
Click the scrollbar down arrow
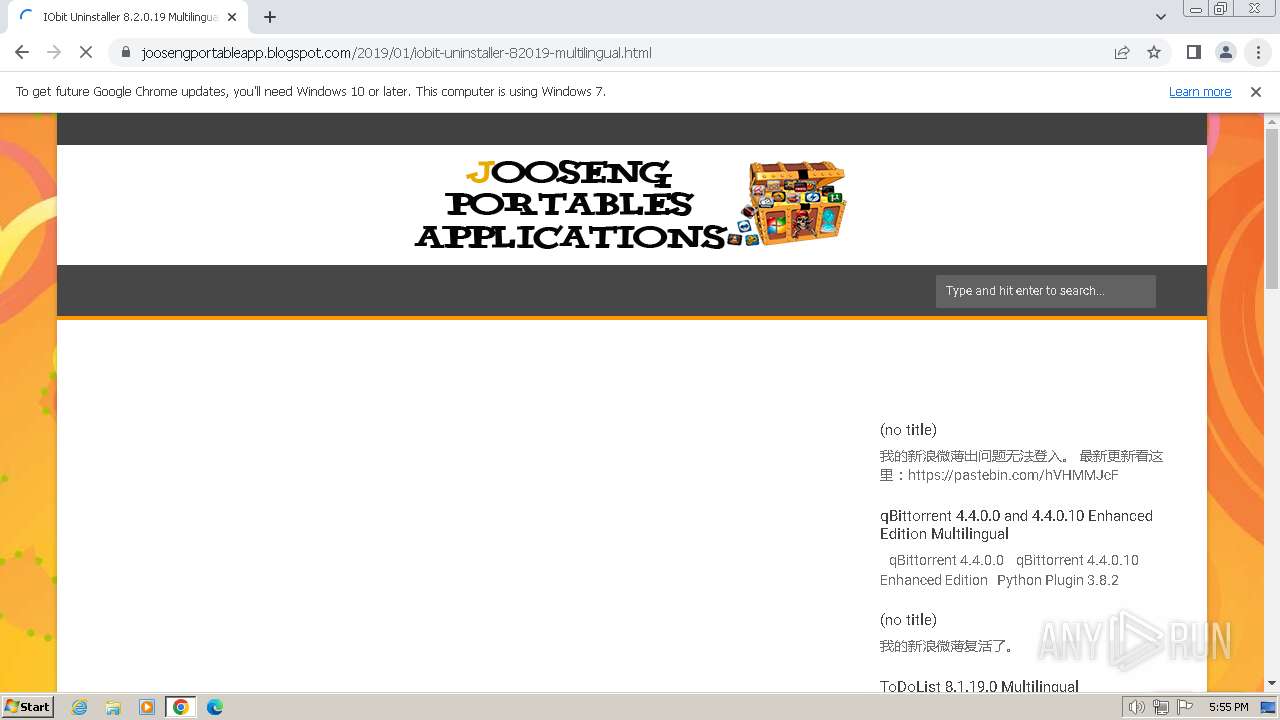(x=1272, y=684)
